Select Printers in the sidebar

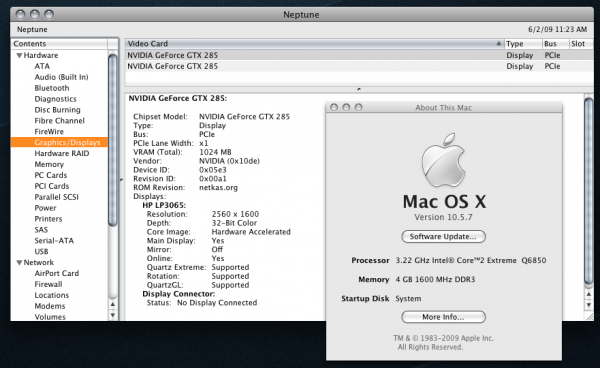[x=48, y=219]
